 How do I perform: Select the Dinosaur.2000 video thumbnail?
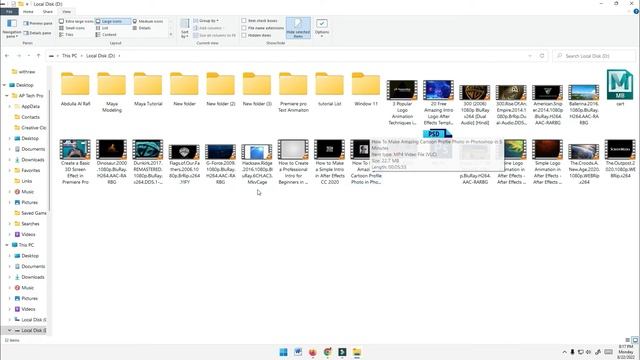(111, 149)
